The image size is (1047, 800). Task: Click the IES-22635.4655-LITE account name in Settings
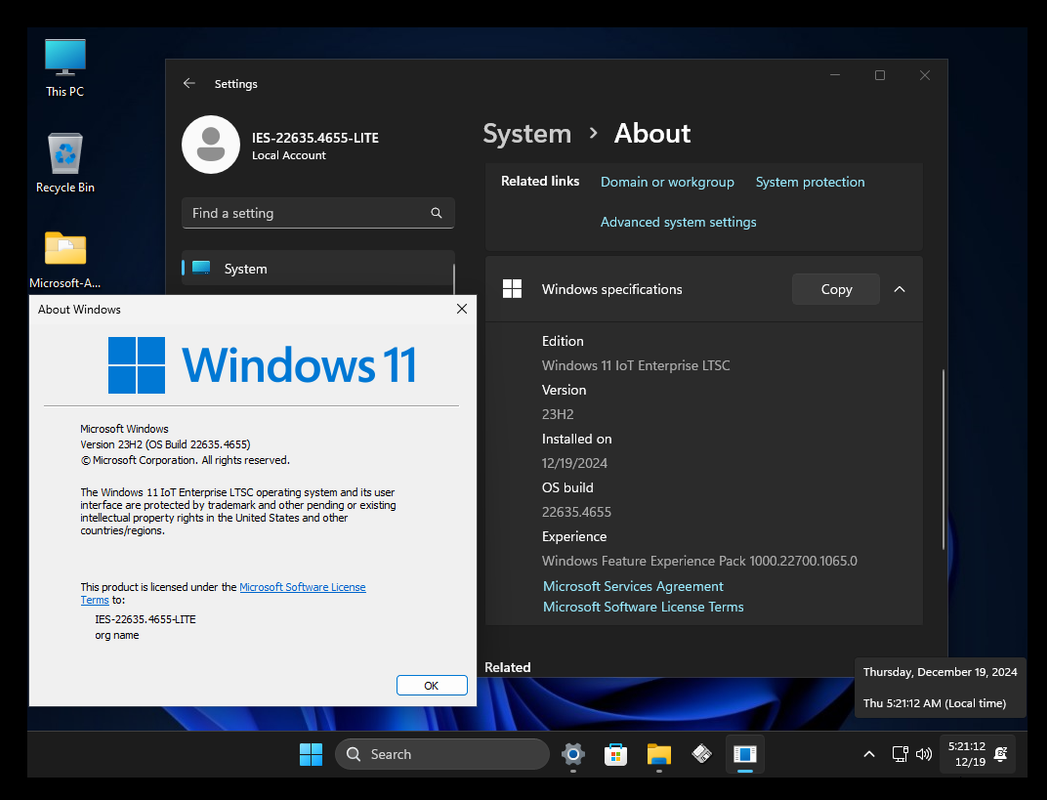(x=315, y=138)
